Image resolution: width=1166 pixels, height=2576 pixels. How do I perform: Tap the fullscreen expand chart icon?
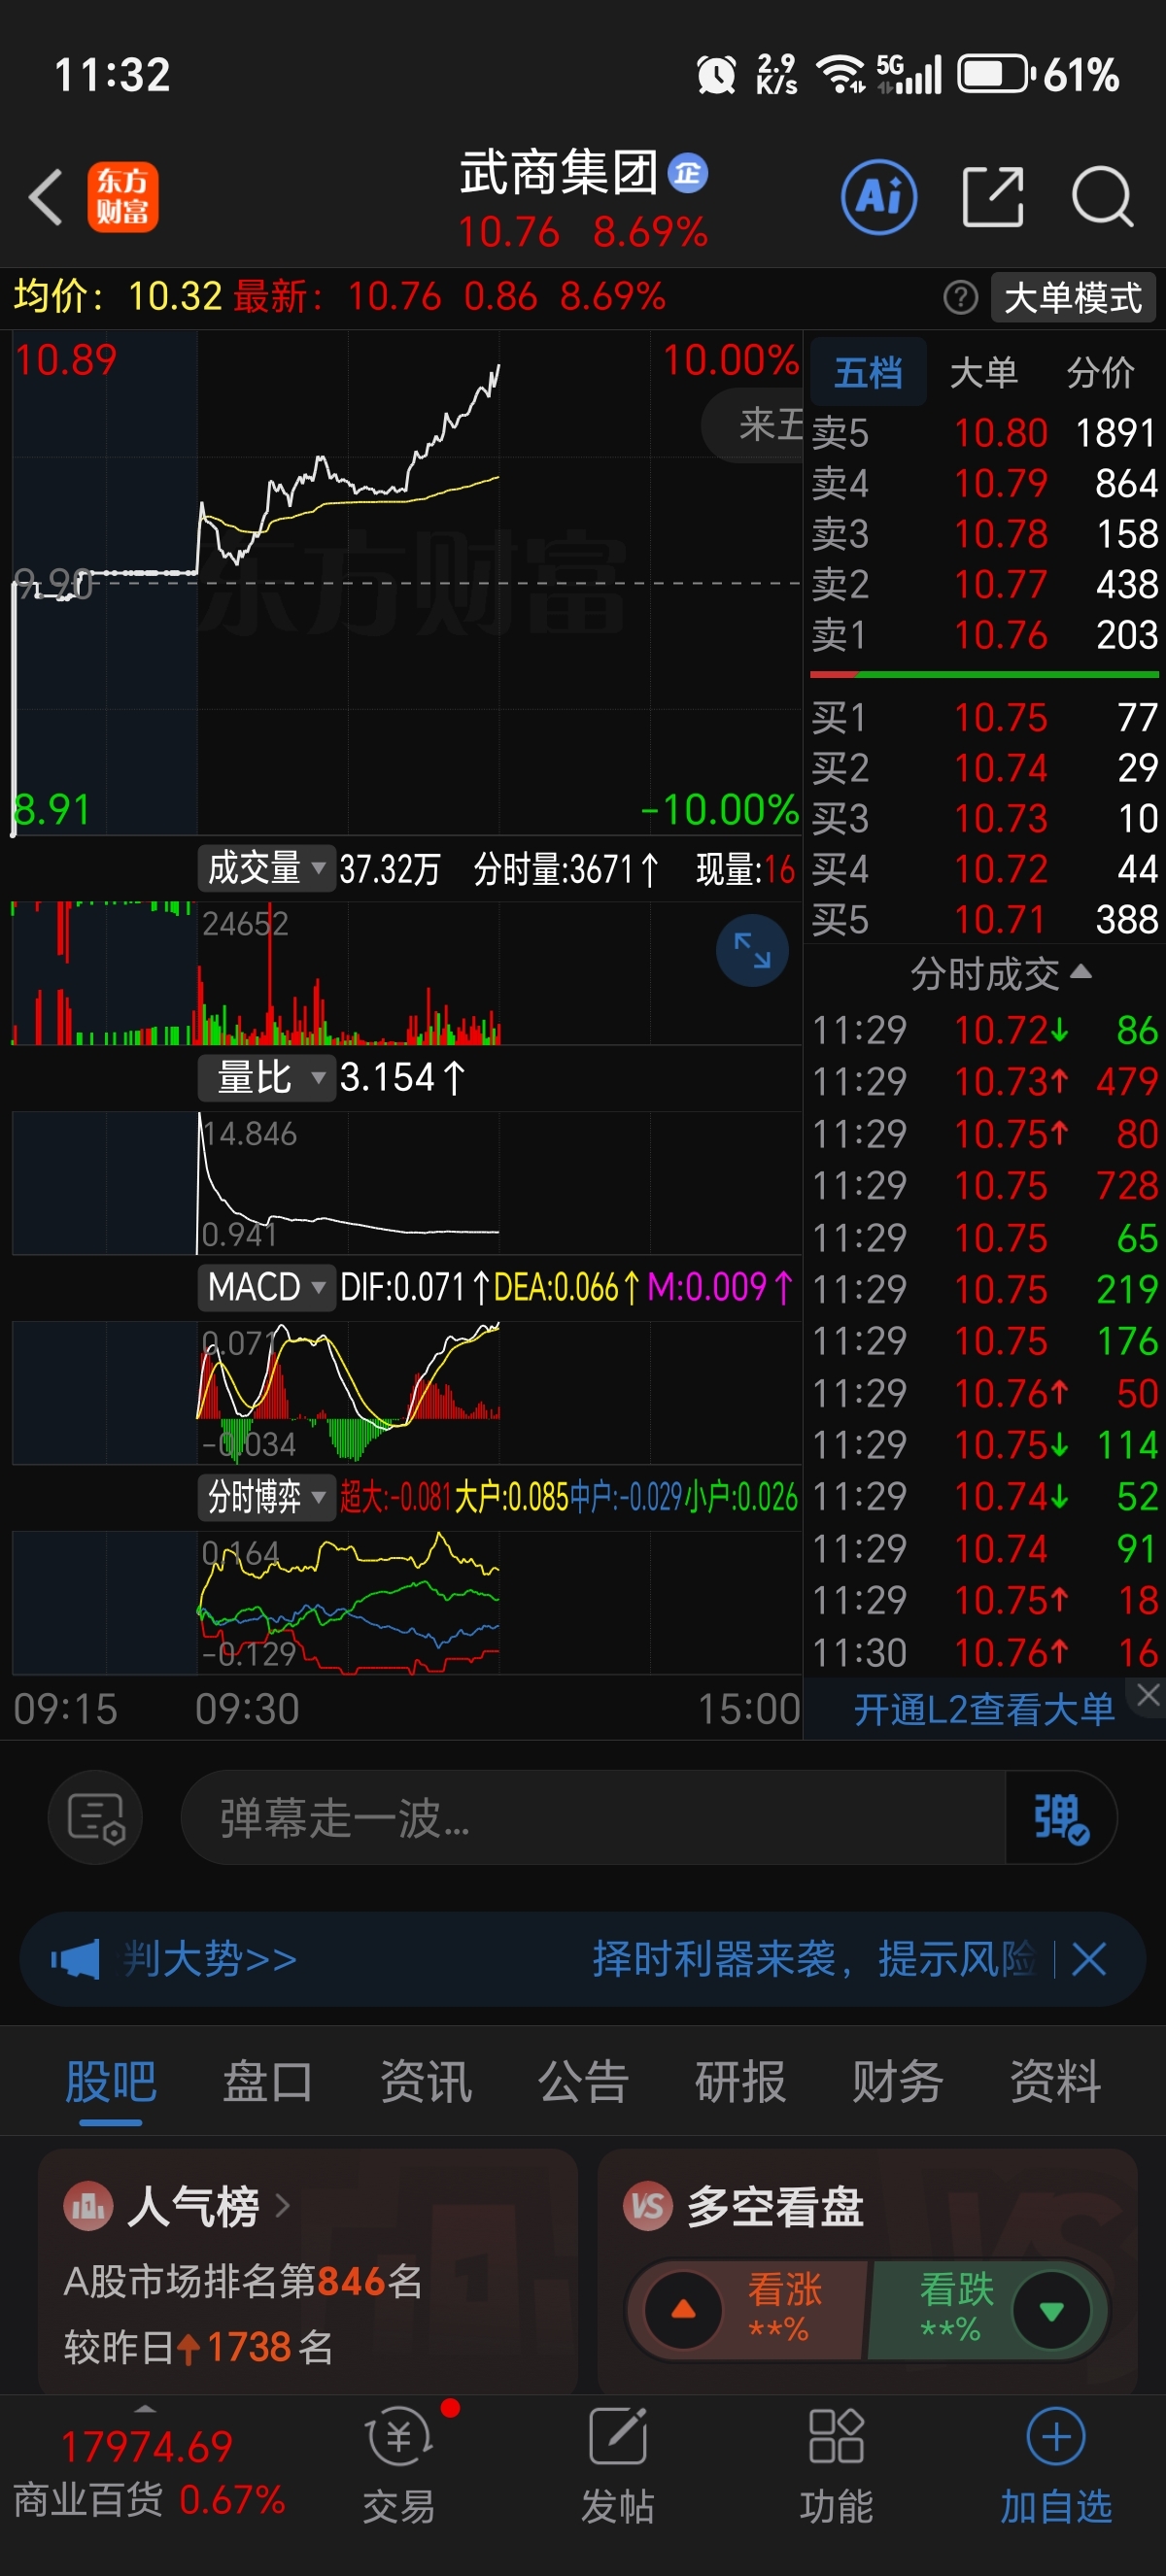(x=752, y=950)
